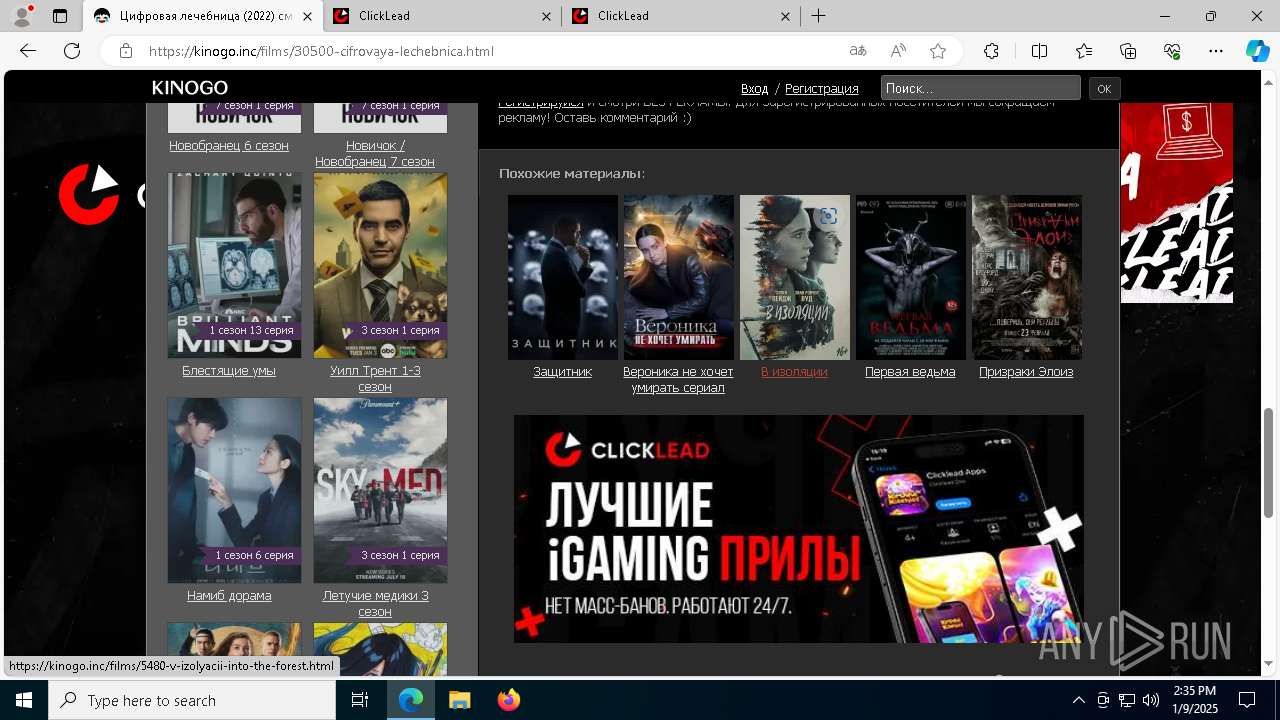Open the Вход login link
Viewport: 1280px width, 720px height.
click(755, 88)
